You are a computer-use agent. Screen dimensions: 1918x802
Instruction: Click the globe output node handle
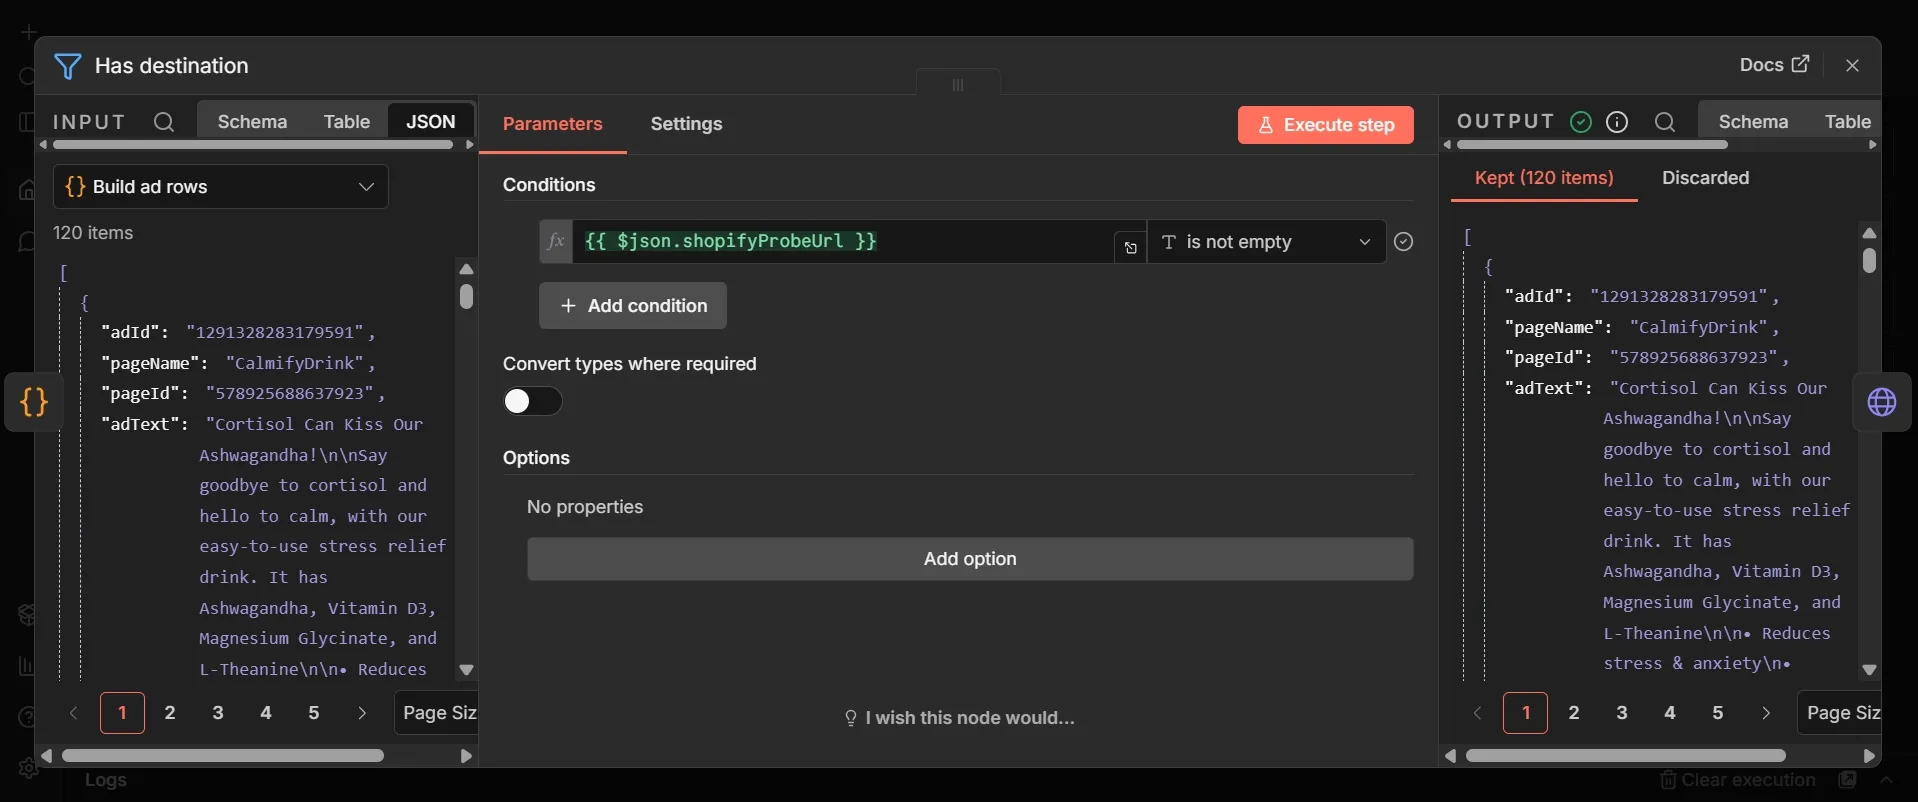[1882, 402]
